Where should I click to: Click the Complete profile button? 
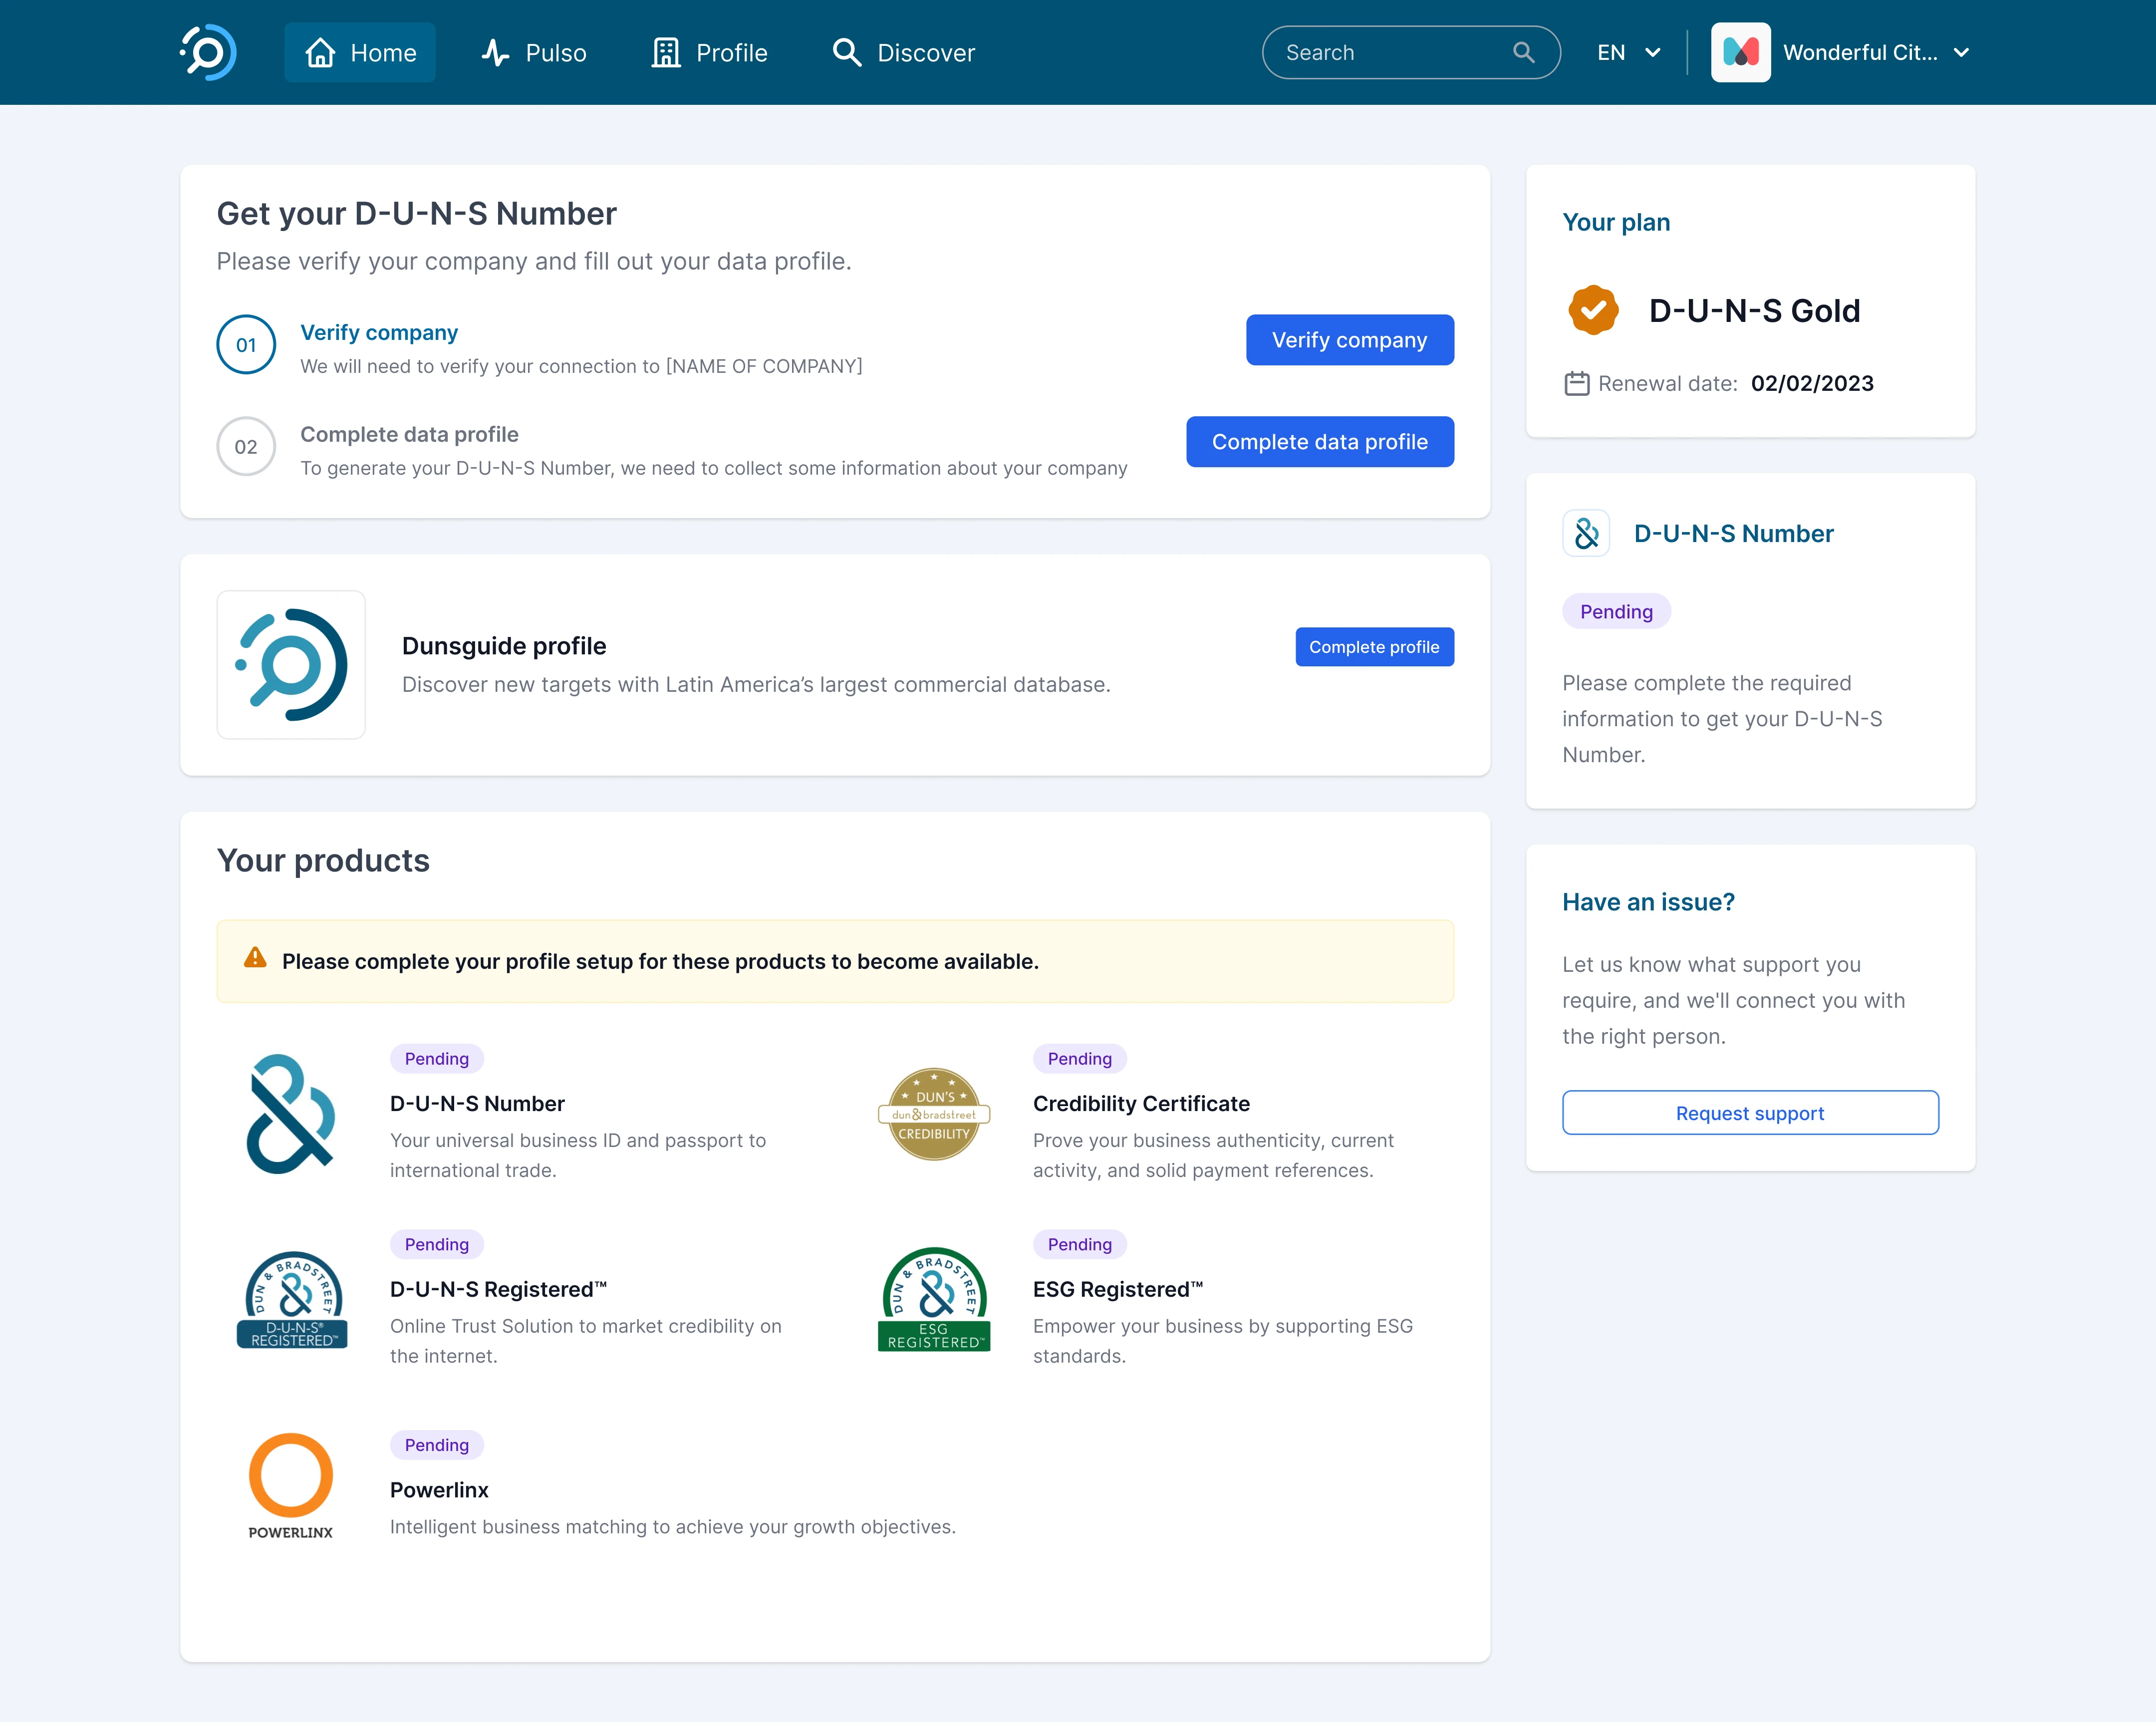point(1374,647)
